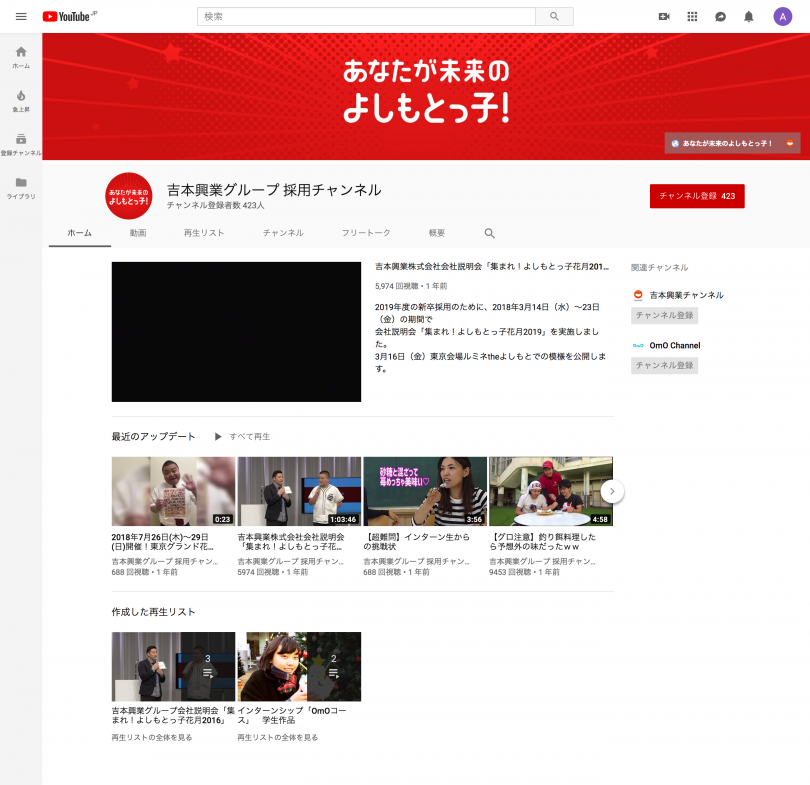
Task: Open the video upload camera icon
Action: coord(664,16)
